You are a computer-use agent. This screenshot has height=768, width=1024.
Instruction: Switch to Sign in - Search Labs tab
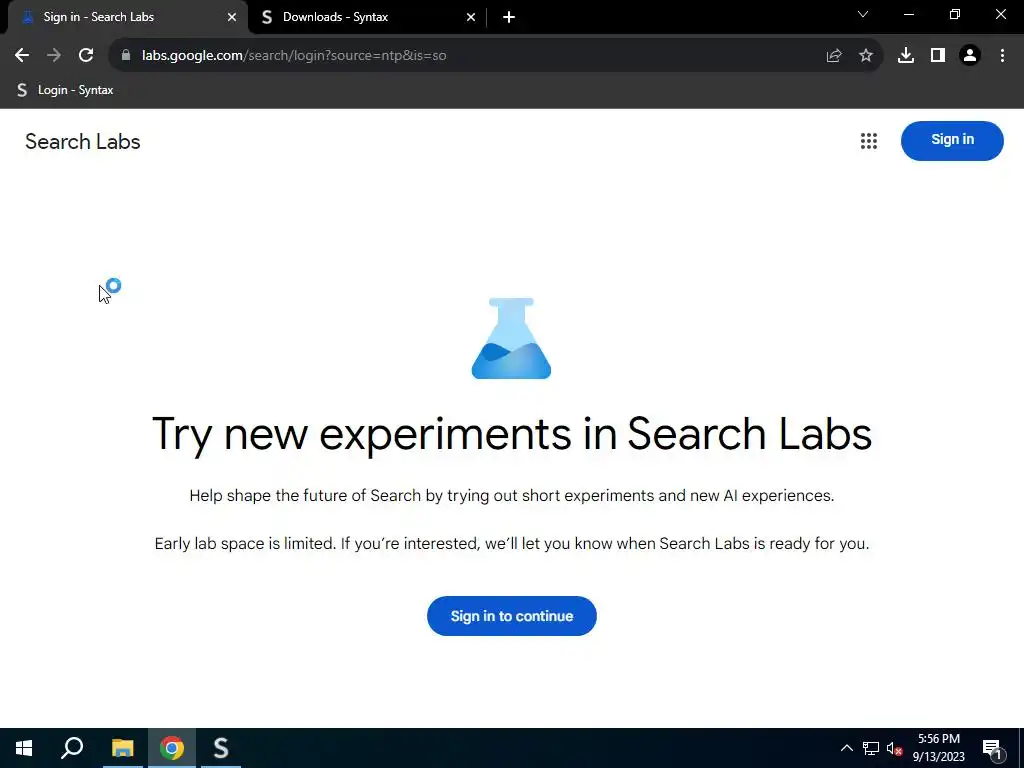[x=128, y=17]
